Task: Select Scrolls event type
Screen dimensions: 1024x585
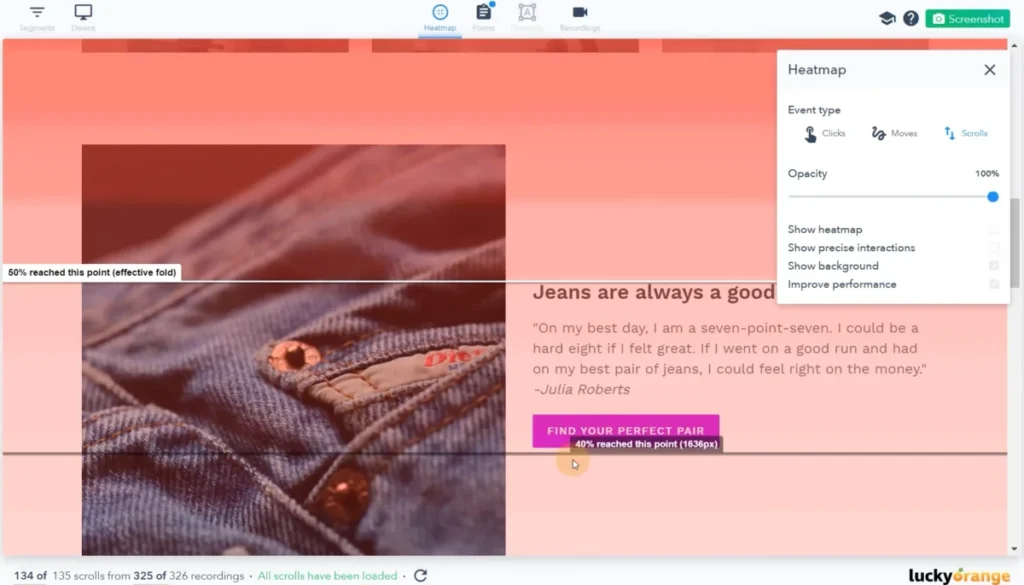Action: click(x=965, y=133)
